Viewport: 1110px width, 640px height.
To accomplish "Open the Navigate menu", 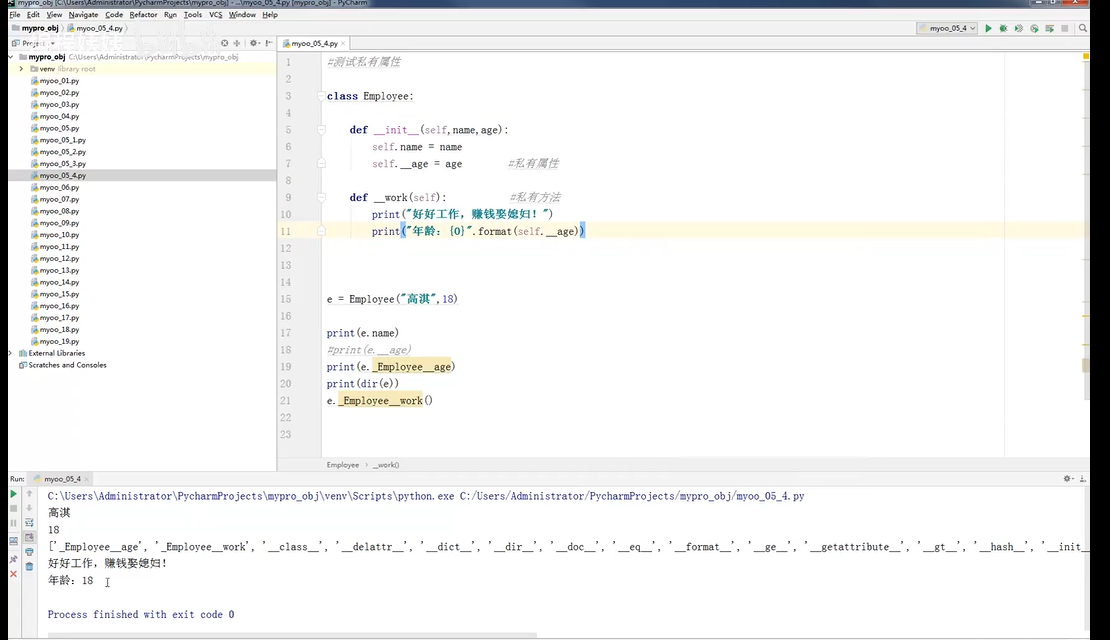I will [84, 14].
